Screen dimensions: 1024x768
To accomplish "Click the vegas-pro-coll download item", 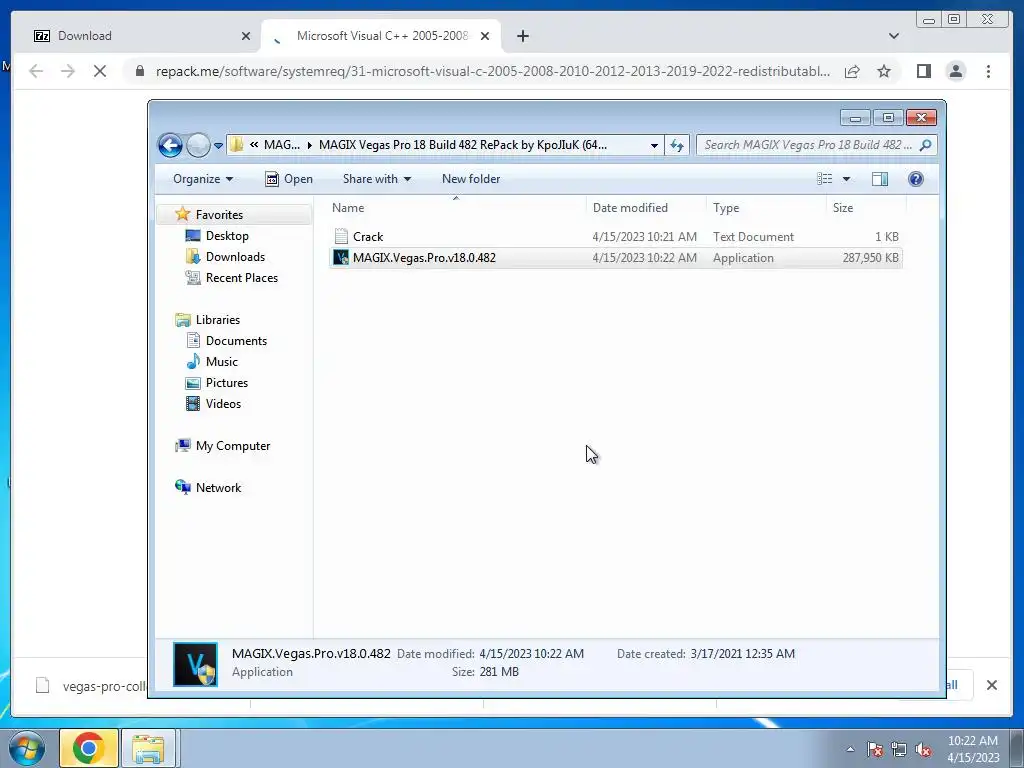I will click(x=91, y=686).
